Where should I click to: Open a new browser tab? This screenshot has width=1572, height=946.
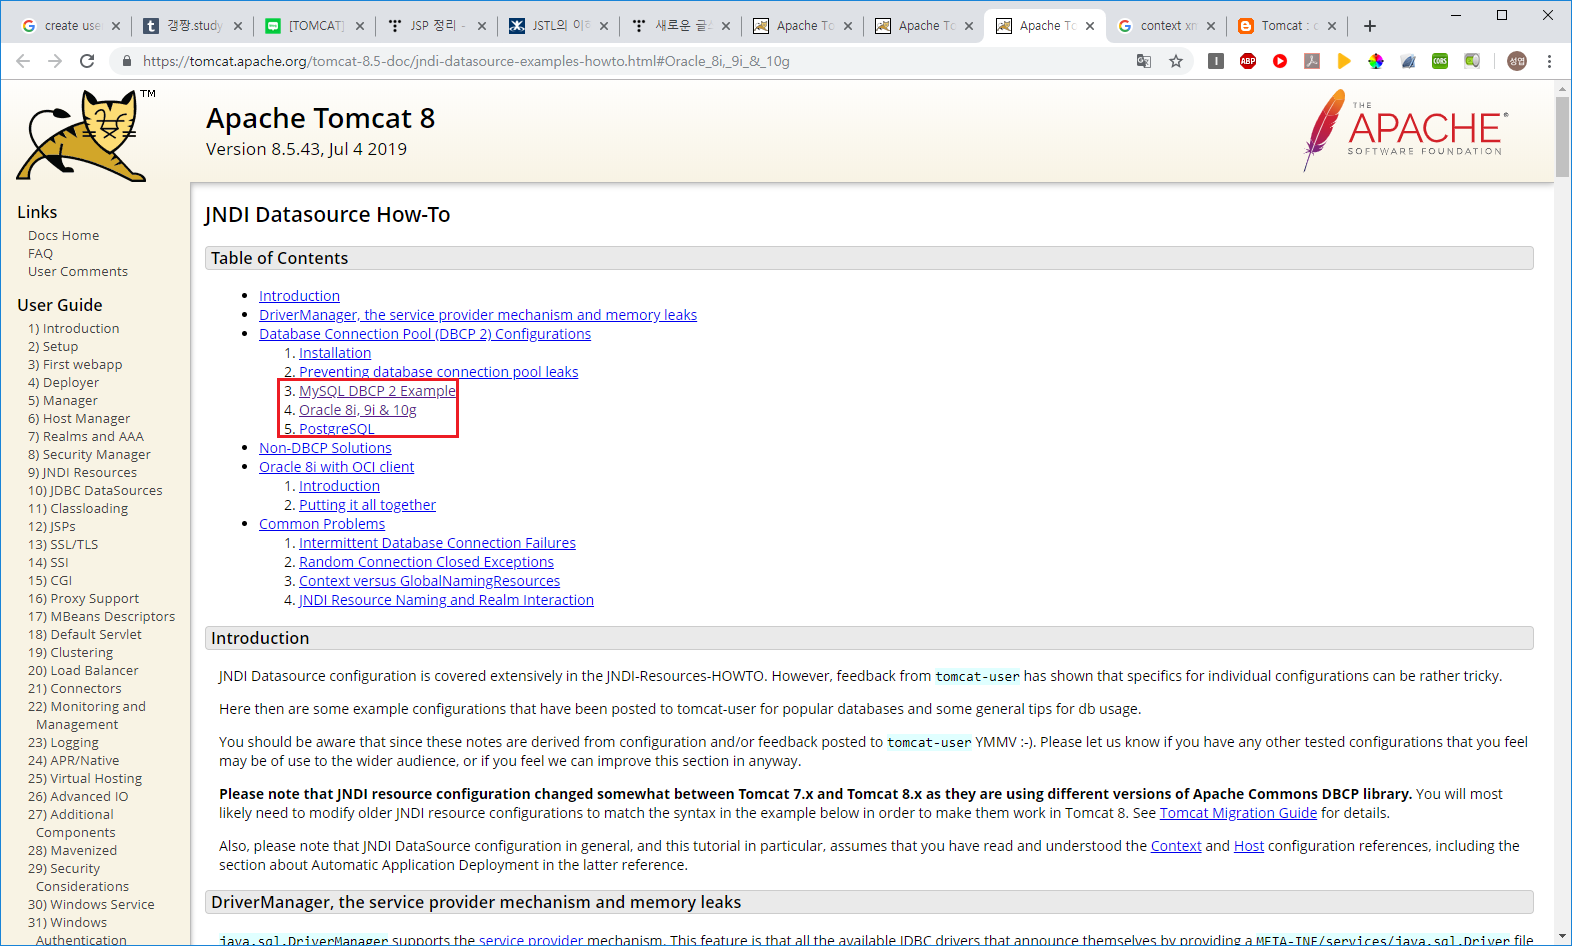1370,26
